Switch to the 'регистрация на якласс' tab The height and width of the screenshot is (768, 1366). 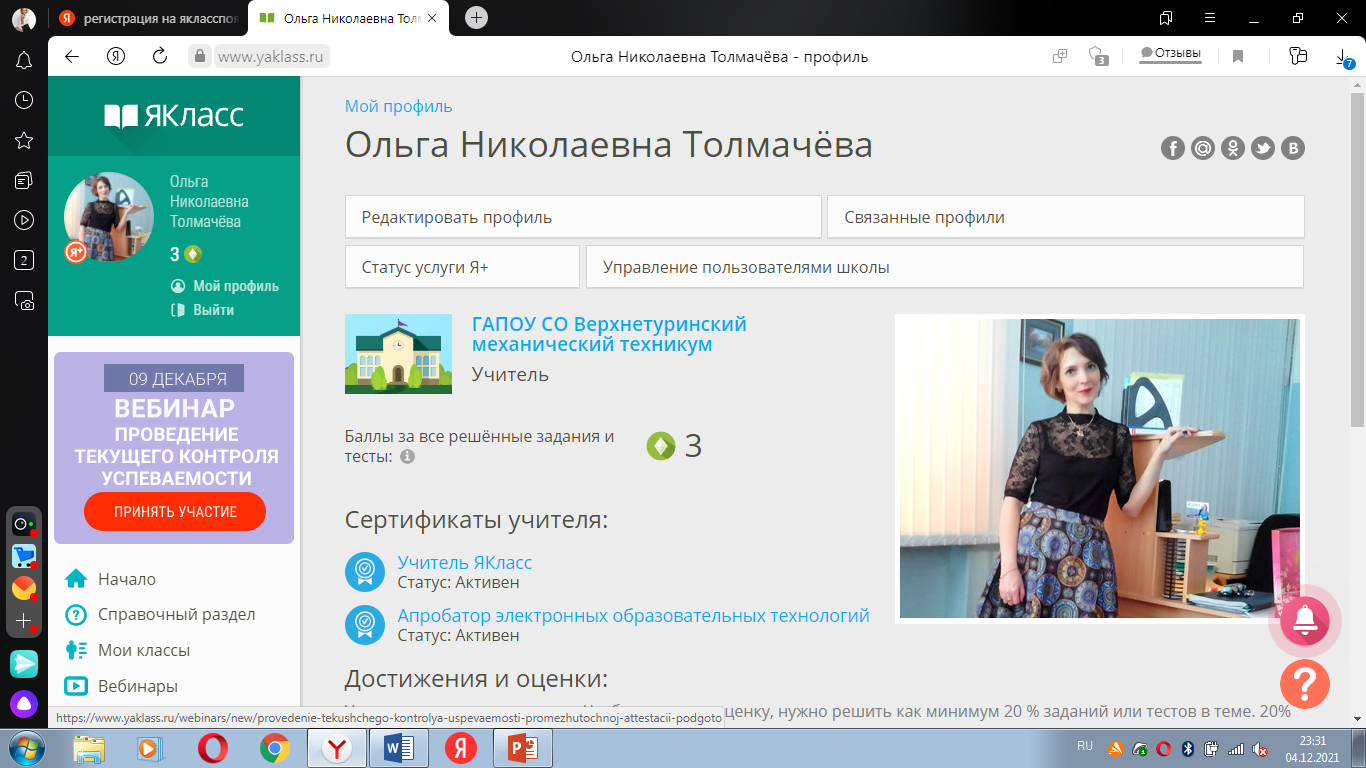[x=146, y=18]
